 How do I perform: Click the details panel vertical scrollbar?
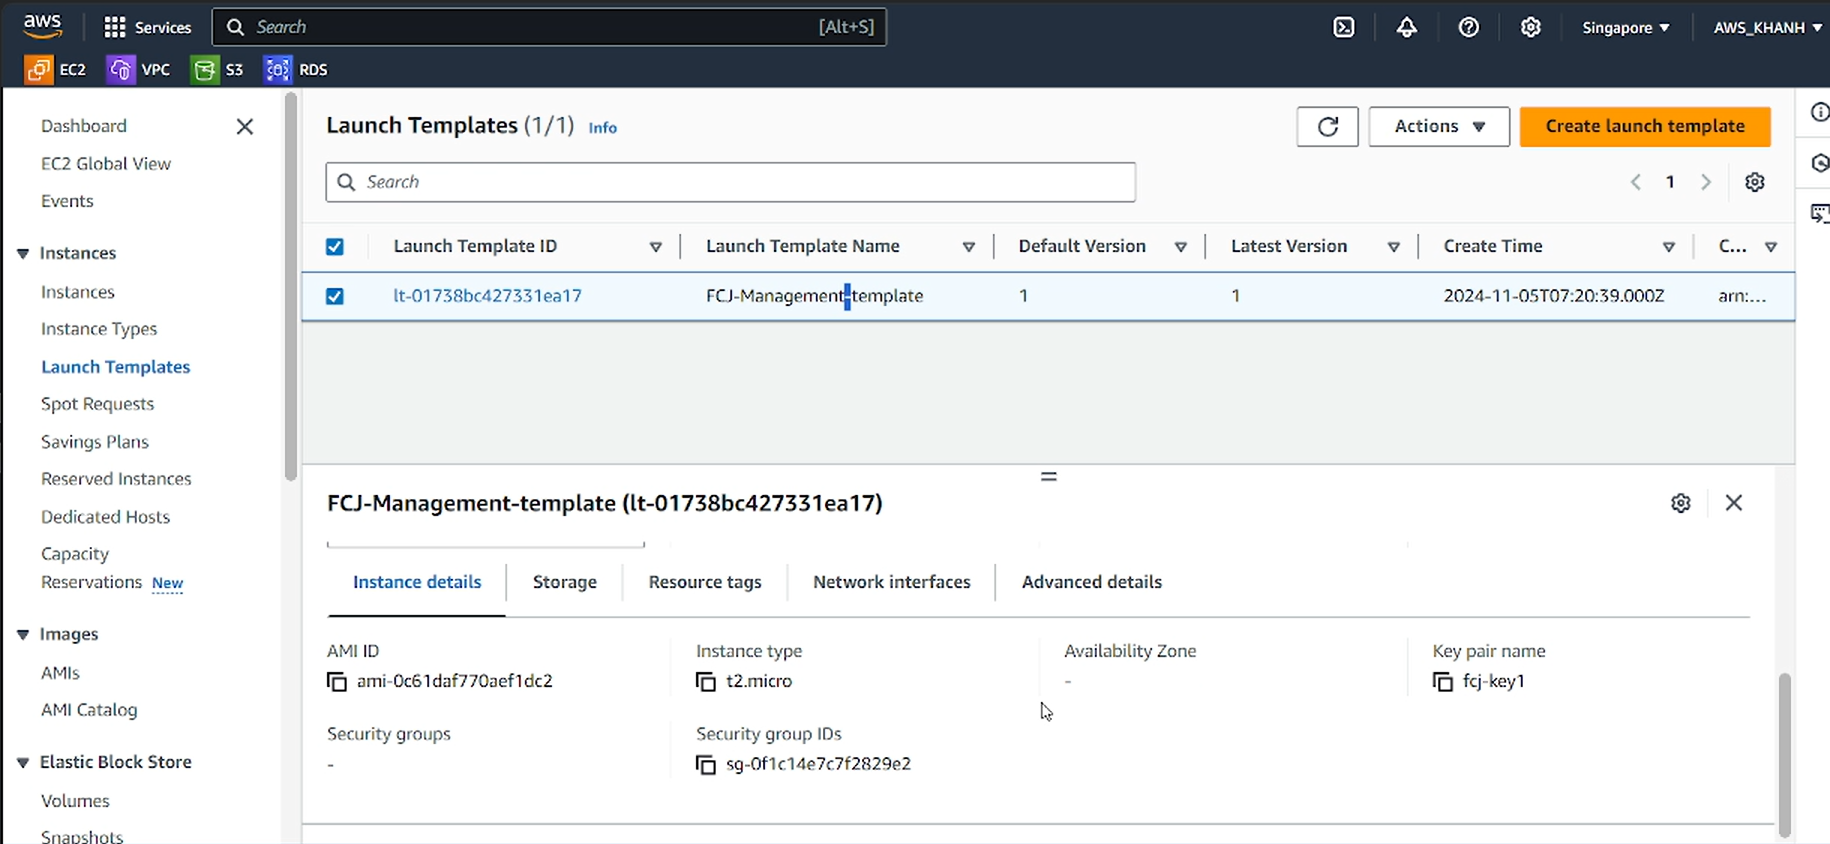(1784, 754)
